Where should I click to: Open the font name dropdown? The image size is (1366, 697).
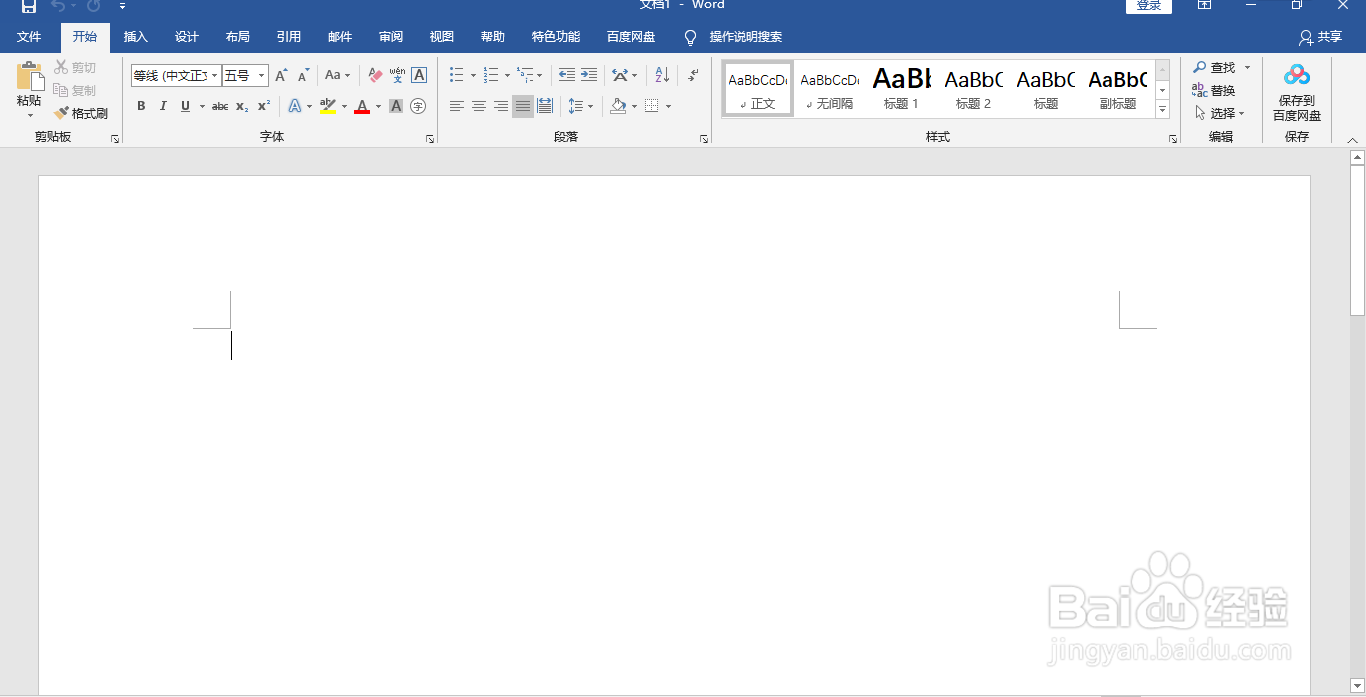tap(214, 76)
